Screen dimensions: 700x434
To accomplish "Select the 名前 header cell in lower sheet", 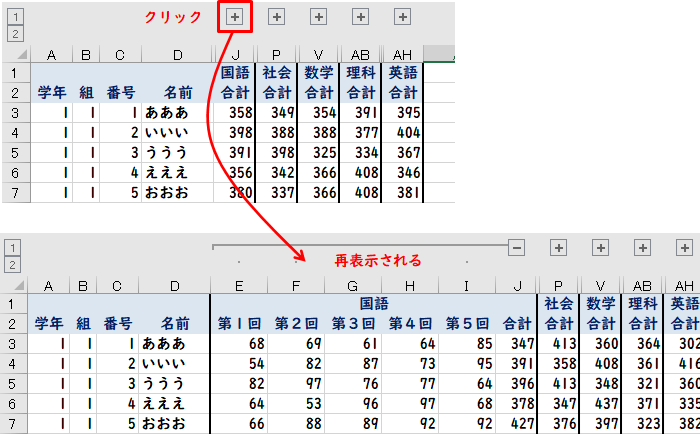I will [177, 323].
